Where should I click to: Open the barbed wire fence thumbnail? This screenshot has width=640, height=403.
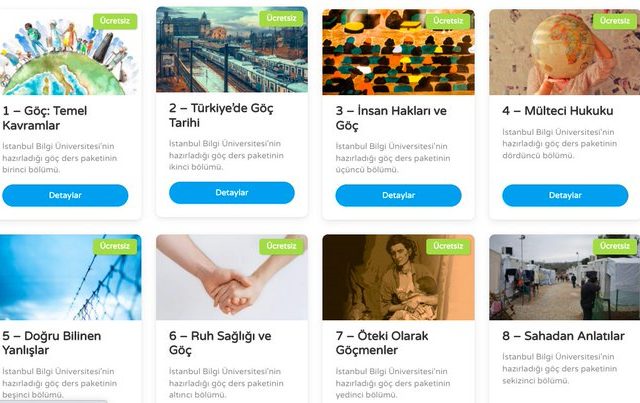click(x=70, y=277)
